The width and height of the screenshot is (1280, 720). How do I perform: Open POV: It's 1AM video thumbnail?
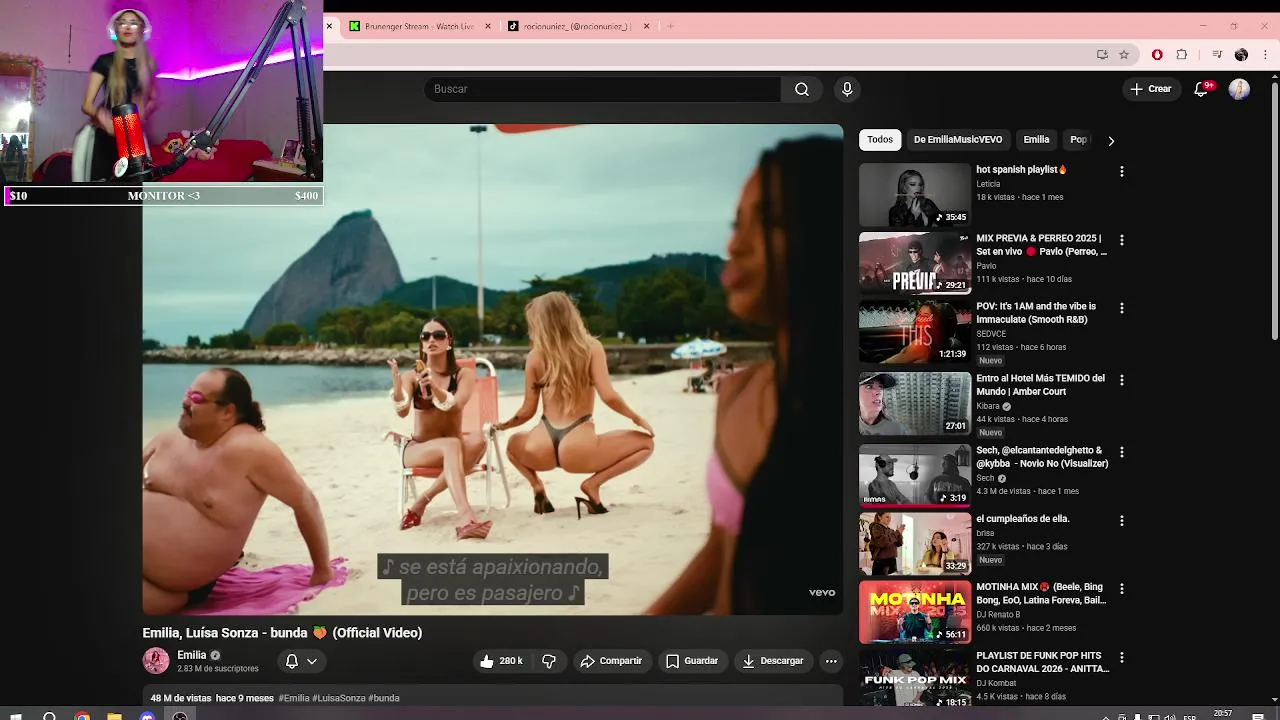click(x=915, y=331)
